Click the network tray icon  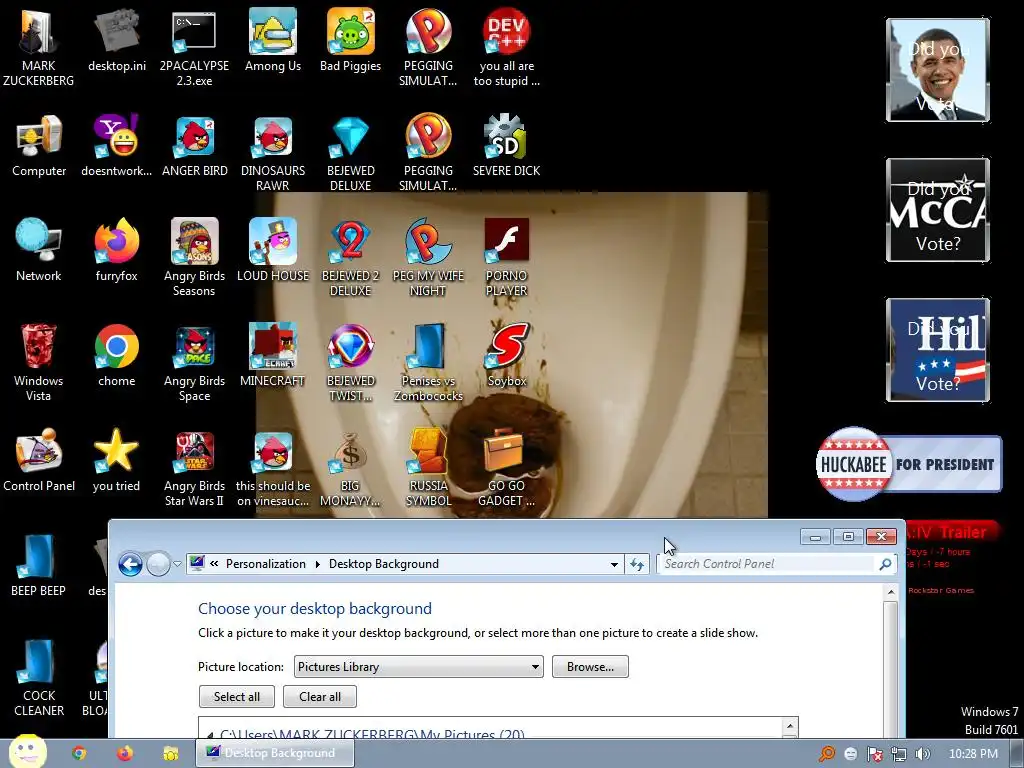point(899,754)
